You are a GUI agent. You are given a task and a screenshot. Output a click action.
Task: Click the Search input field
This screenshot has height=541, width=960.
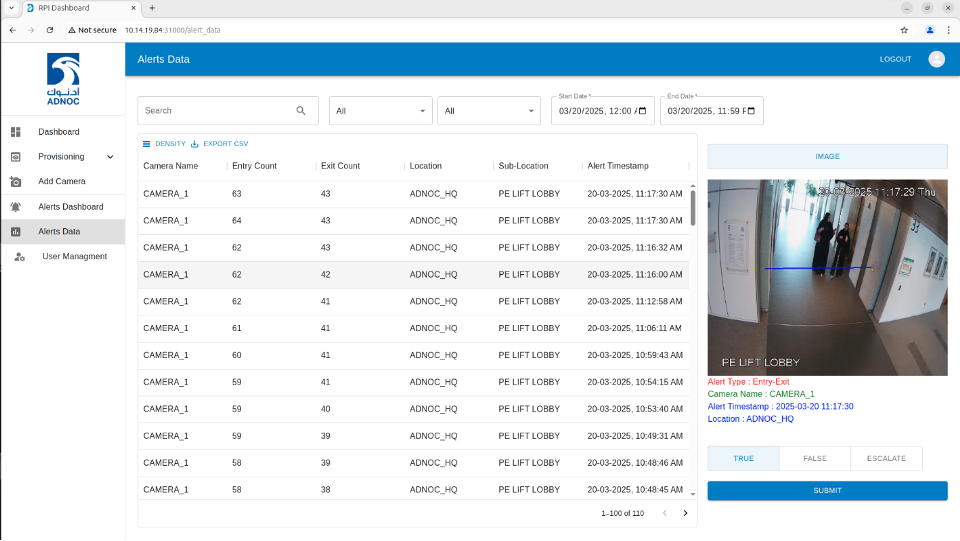click(228, 111)
